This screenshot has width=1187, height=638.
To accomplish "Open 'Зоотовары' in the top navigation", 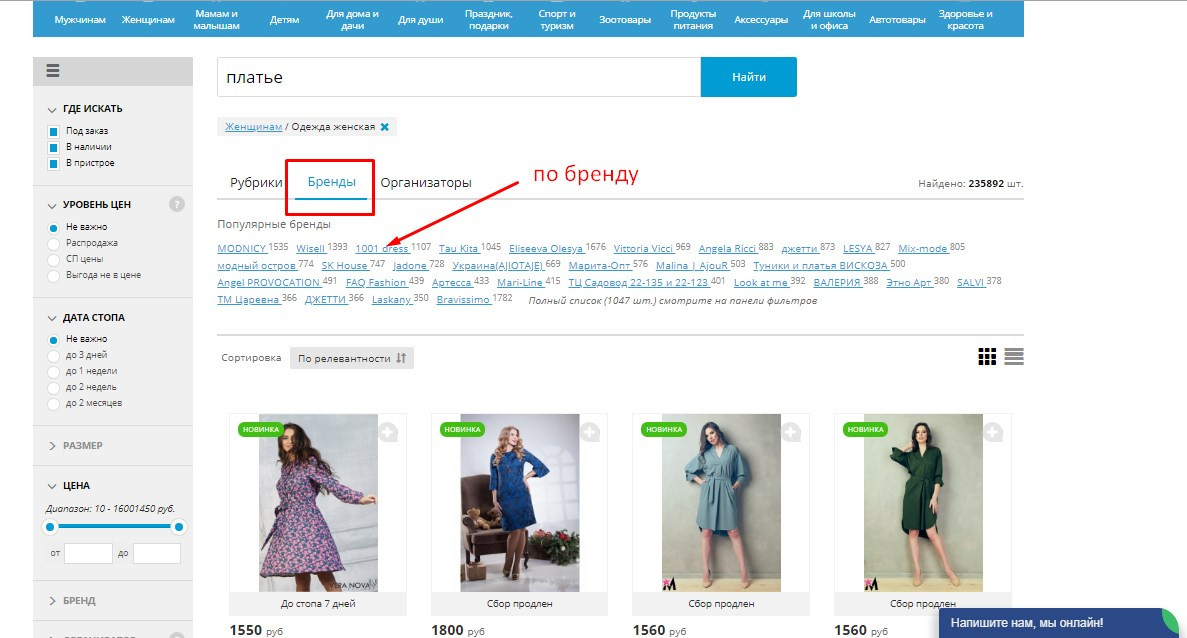I will tap(625, 20).
